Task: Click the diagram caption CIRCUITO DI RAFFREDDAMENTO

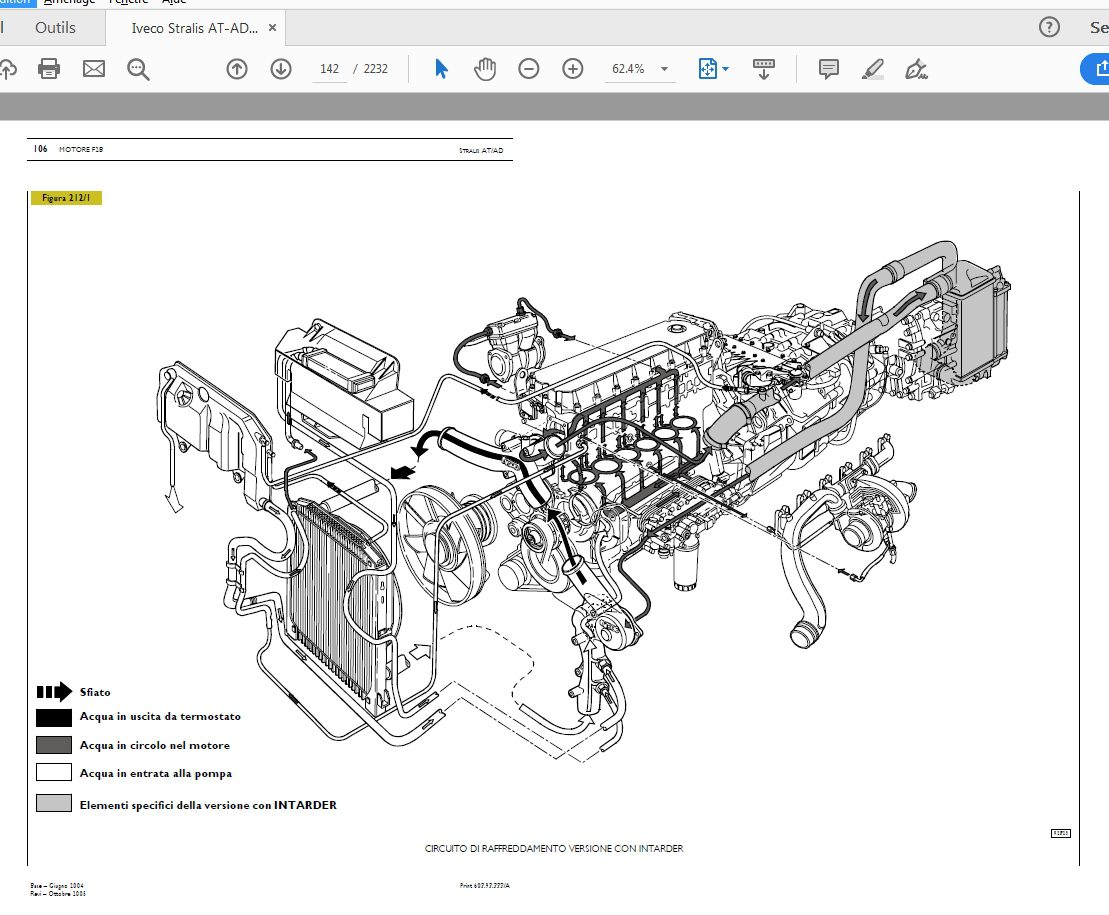Action: 554,848
